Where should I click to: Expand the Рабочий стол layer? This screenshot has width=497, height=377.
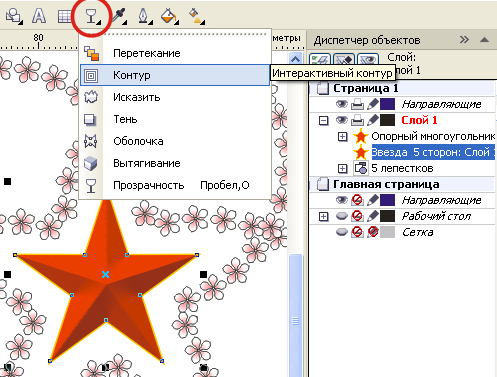(x=323, y=216)
